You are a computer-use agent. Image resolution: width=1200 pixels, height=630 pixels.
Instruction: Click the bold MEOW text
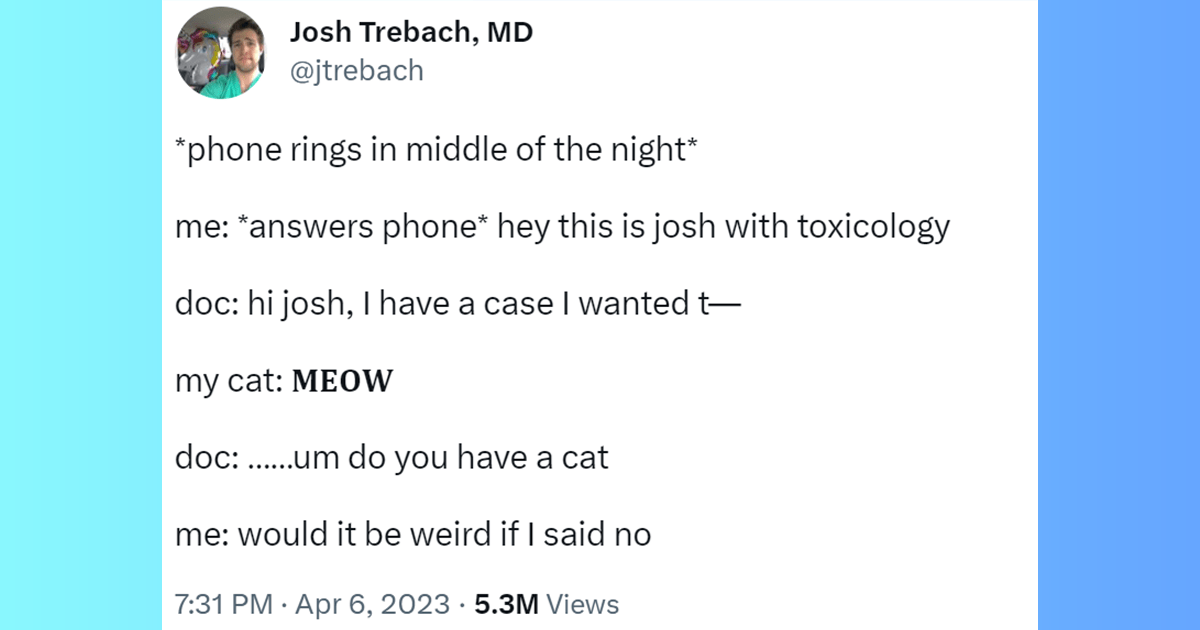(x=342, y=382)
